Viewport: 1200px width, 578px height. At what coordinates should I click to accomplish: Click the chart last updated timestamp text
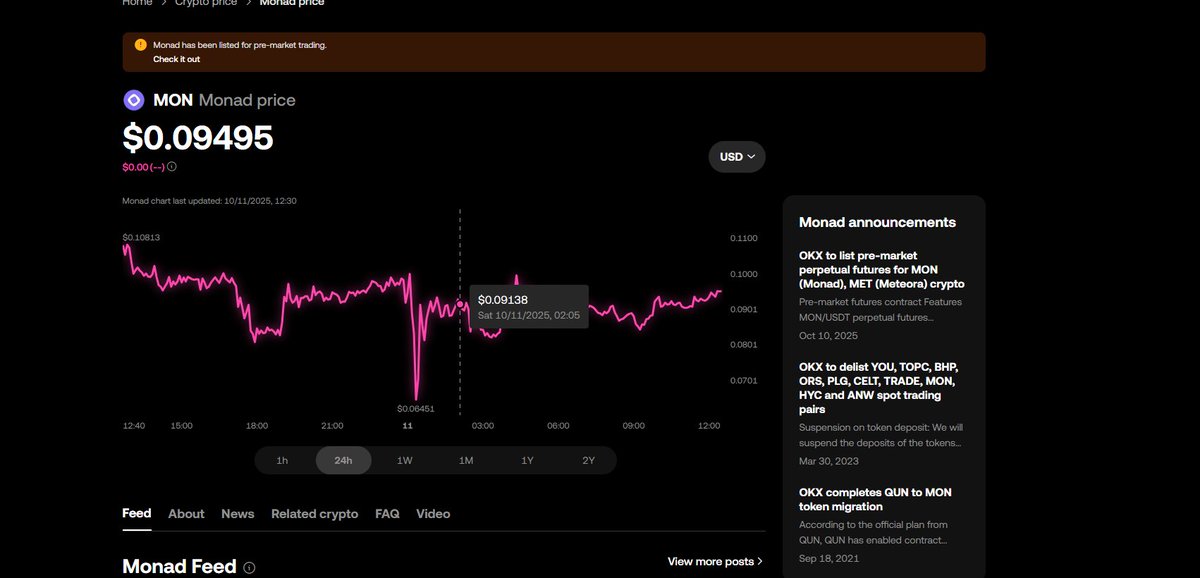(209, 201)
